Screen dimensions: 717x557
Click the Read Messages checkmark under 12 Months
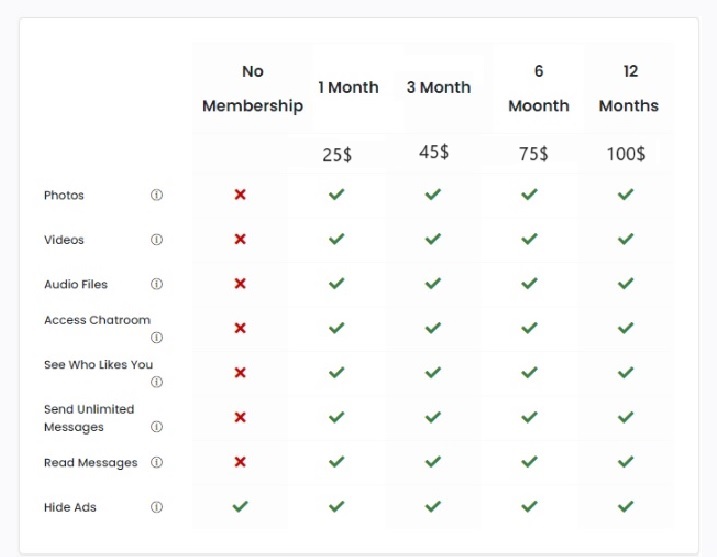tap(625, 462)
